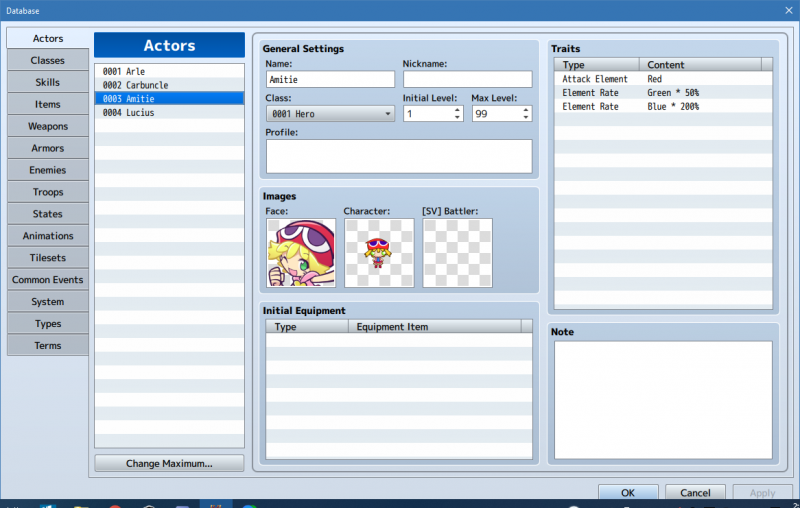Open the Face image picker
This screenshot has height=508, width=800.
301,253
